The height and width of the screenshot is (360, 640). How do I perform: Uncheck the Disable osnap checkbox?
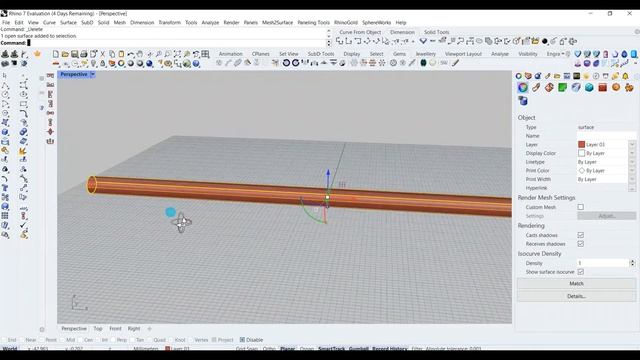coord(242,340)
